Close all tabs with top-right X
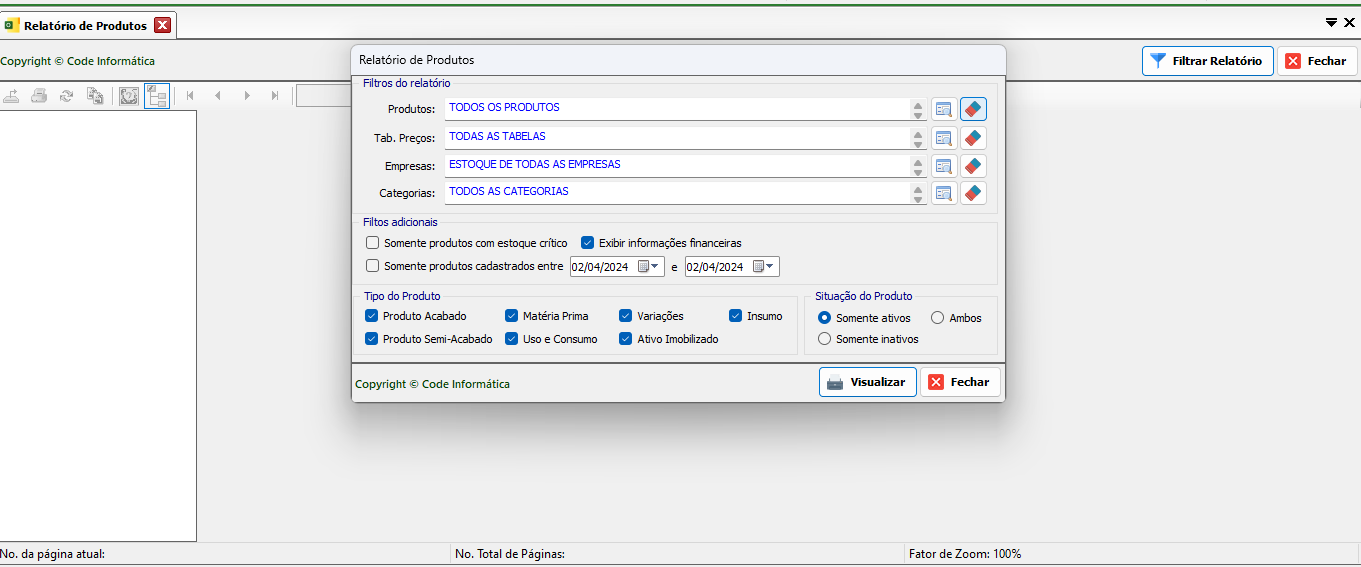Viewport: 1361px width, 567px height. [1349, 22]
